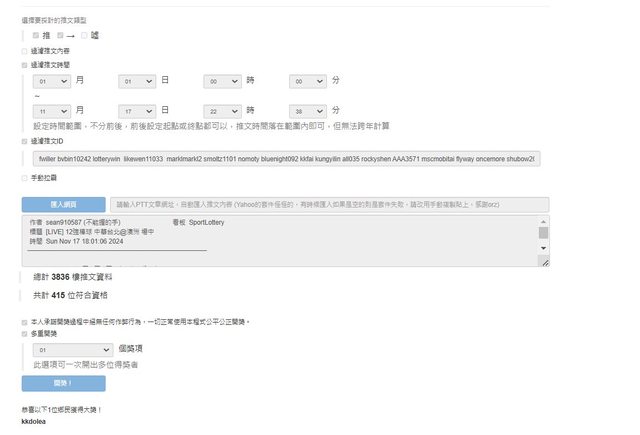Open the end minute dropdown showing 38
The width and height of the screenshot is (640, 435).
click(x=307, y=110)
